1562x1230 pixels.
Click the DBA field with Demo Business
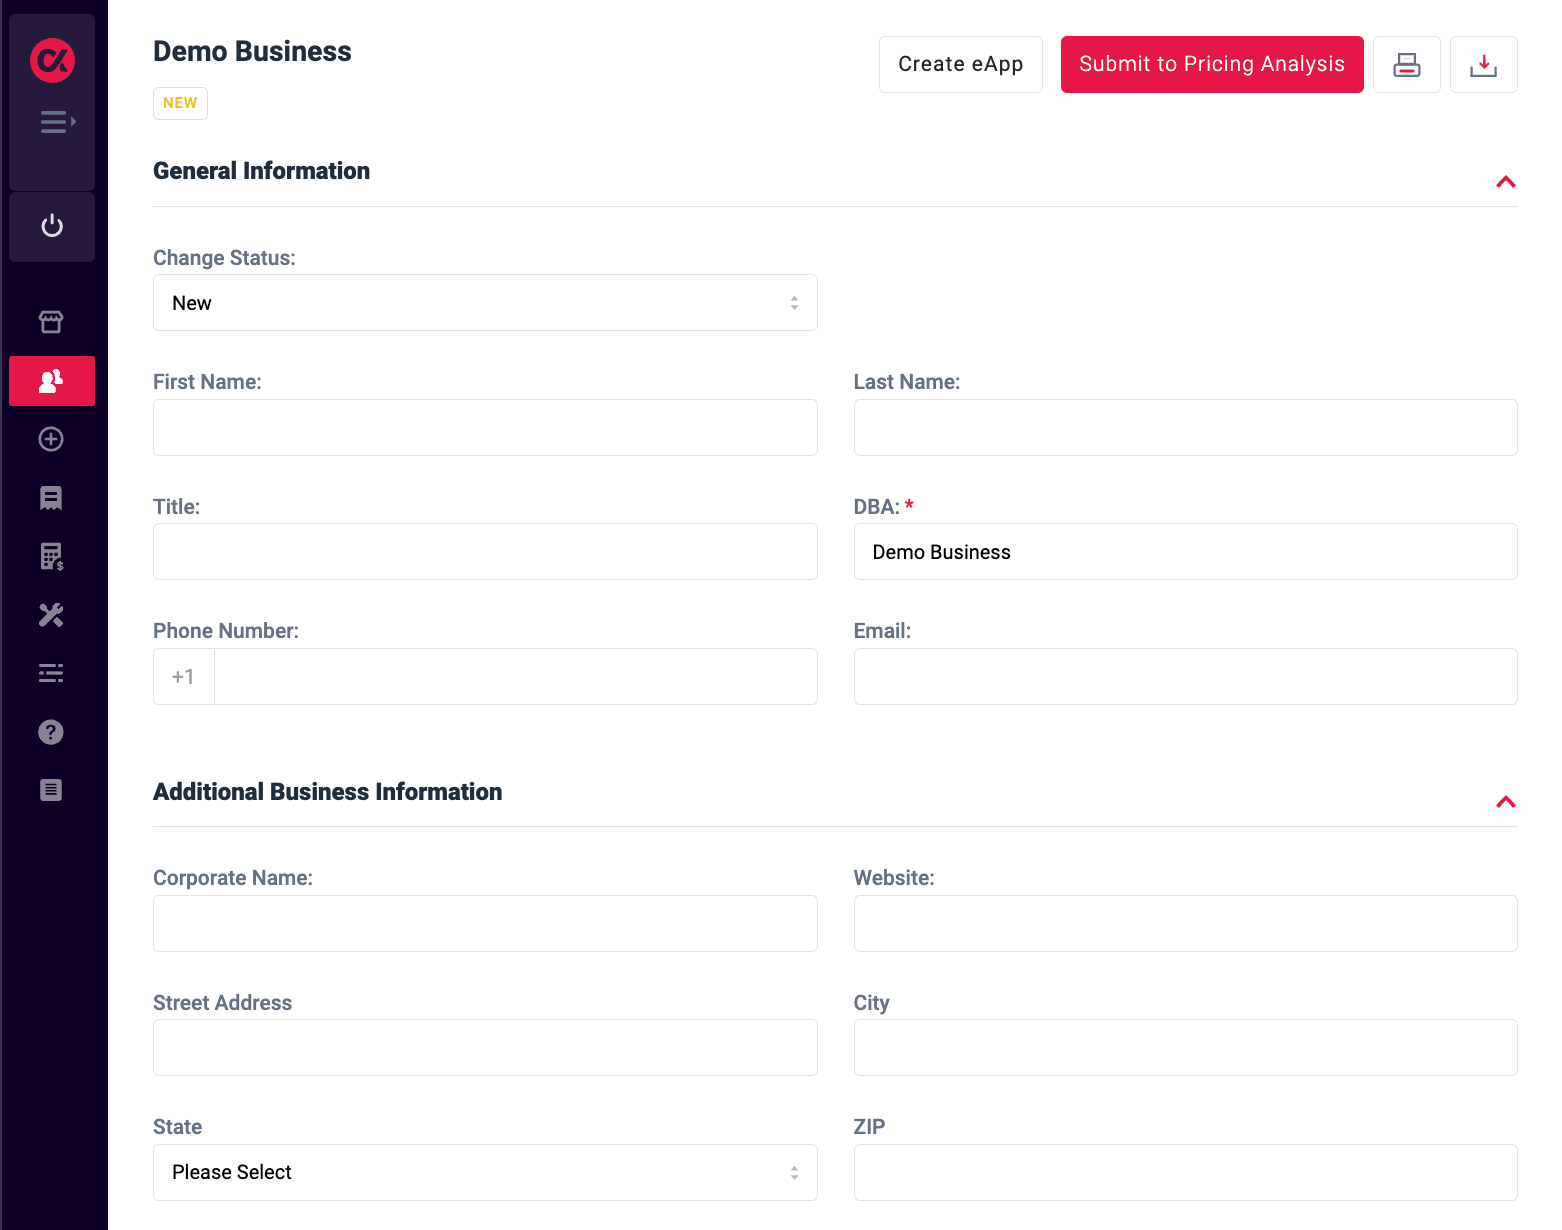tap(1186, 552)
